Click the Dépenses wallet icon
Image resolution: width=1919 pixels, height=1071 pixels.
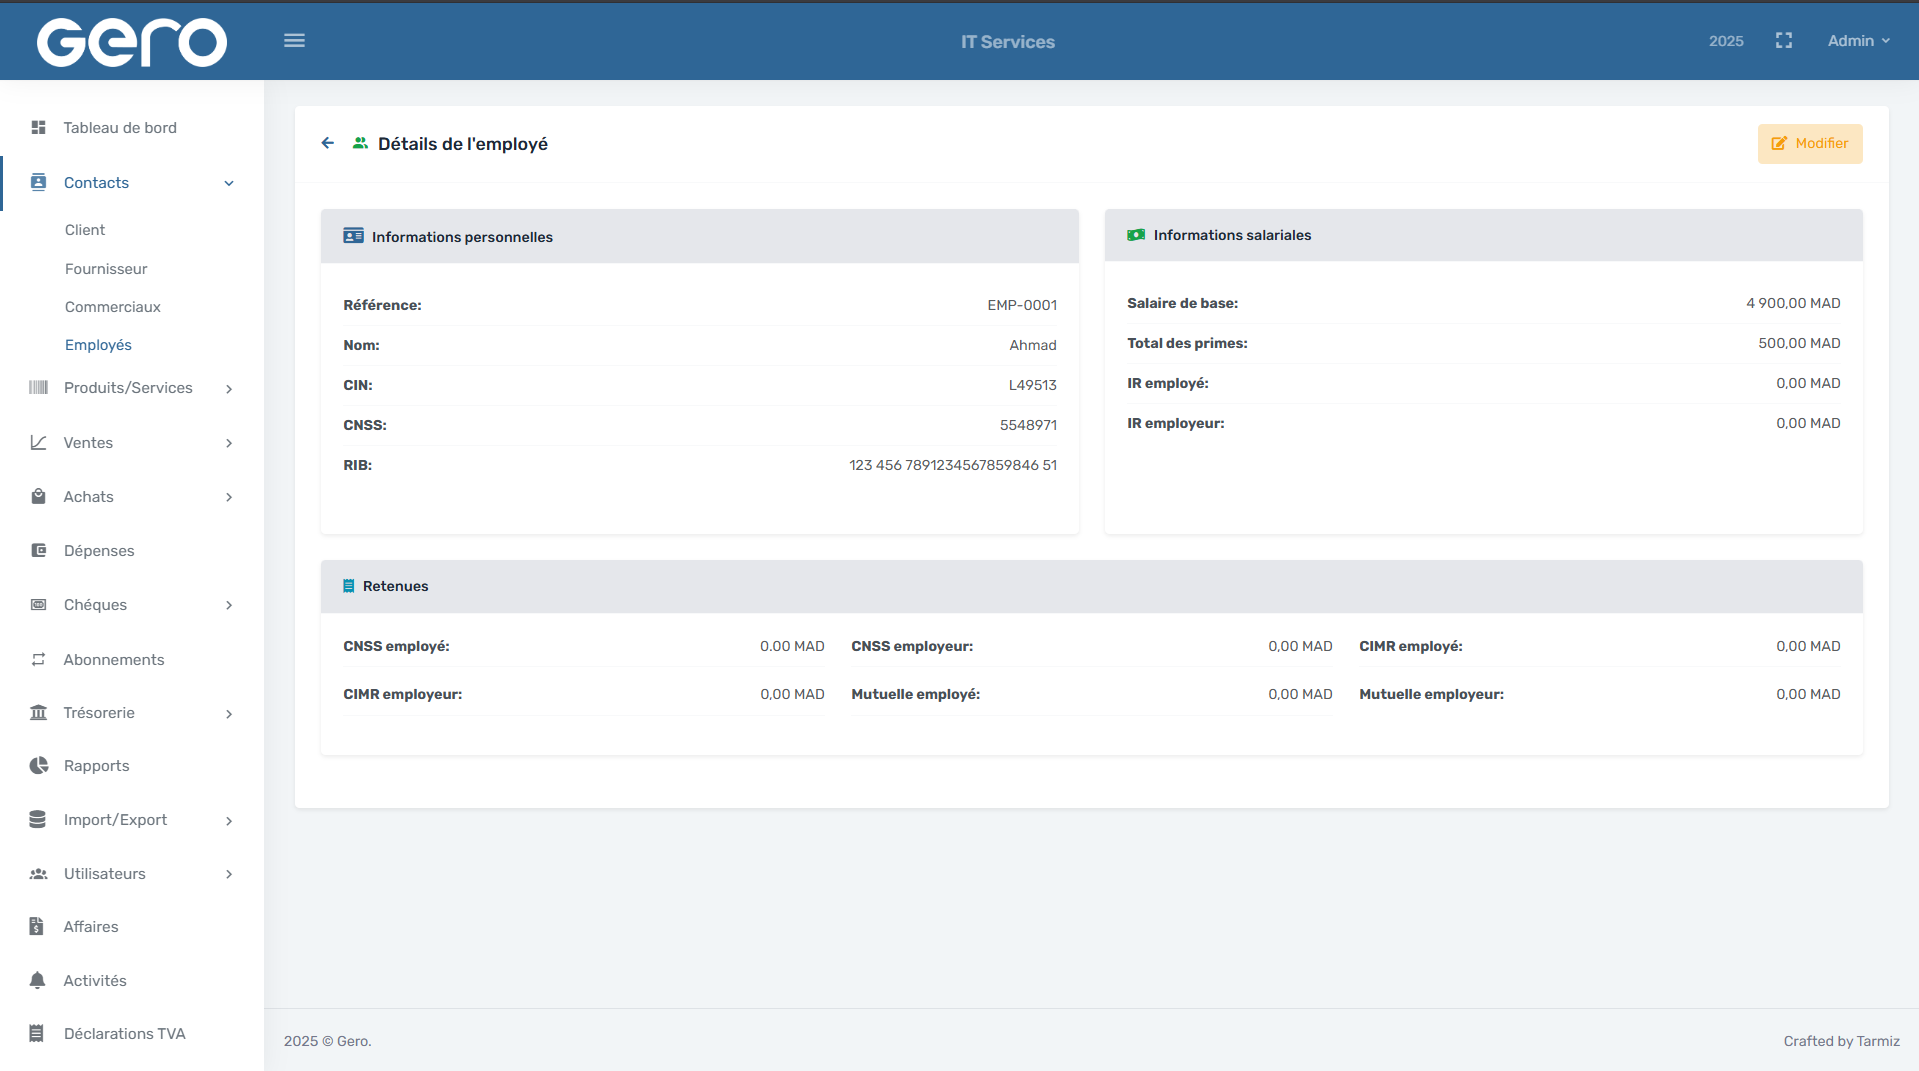pos(38,551)
